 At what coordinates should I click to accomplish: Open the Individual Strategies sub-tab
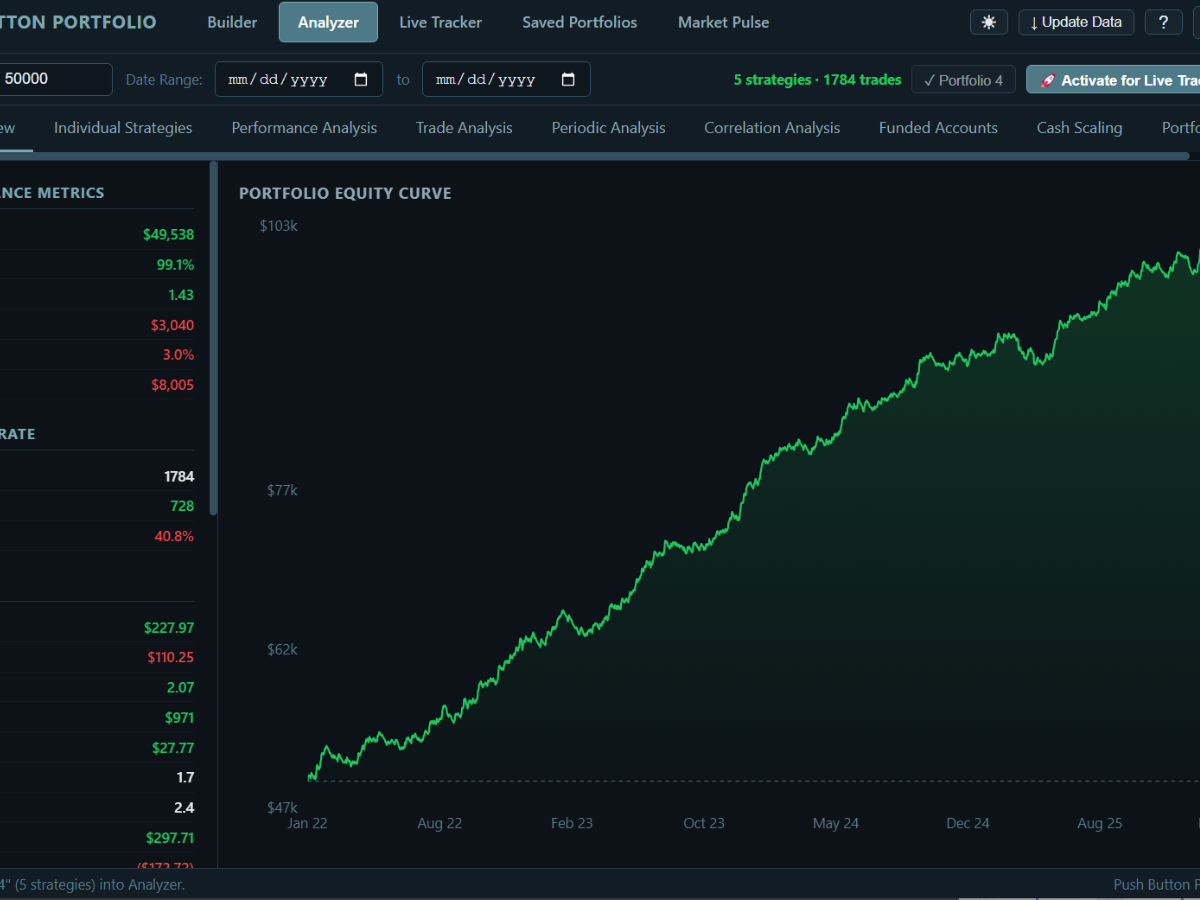tap(123, 128)
